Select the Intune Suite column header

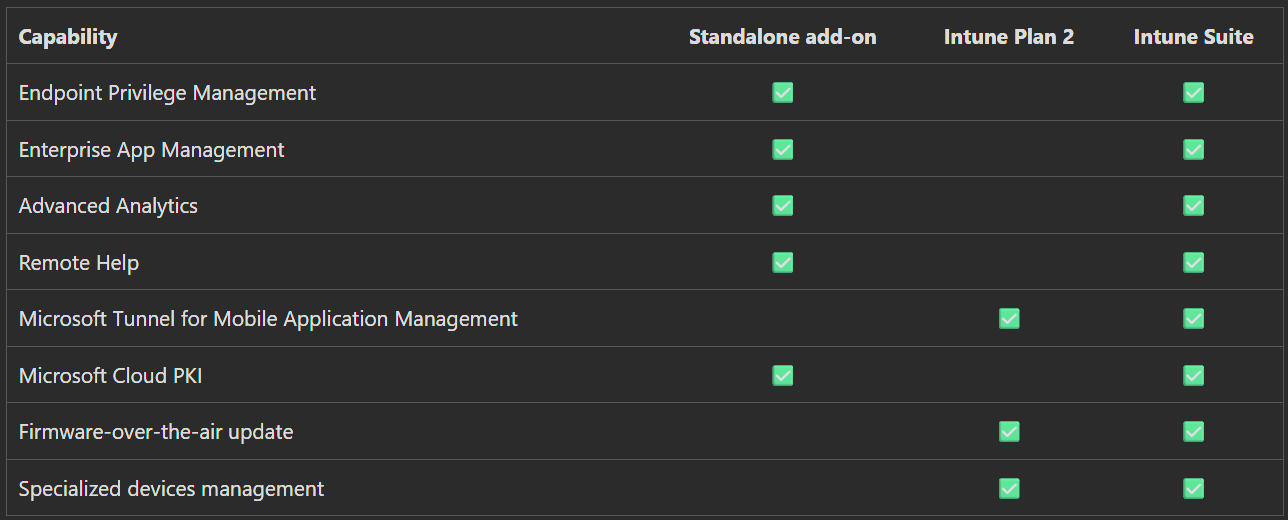tap(1193, 37)
